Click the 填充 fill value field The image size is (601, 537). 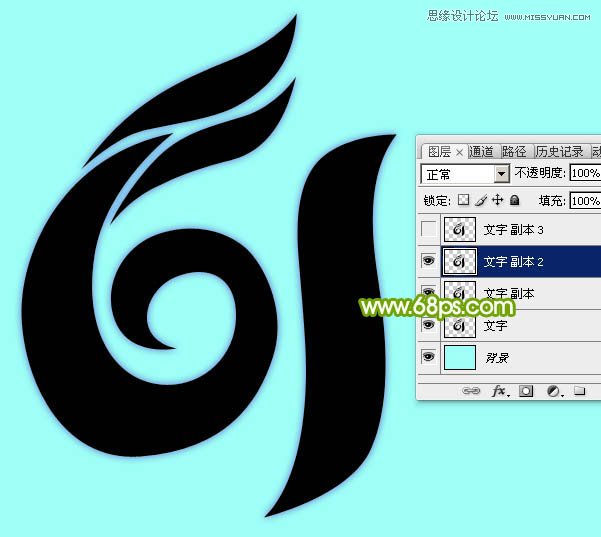(585, 201)
